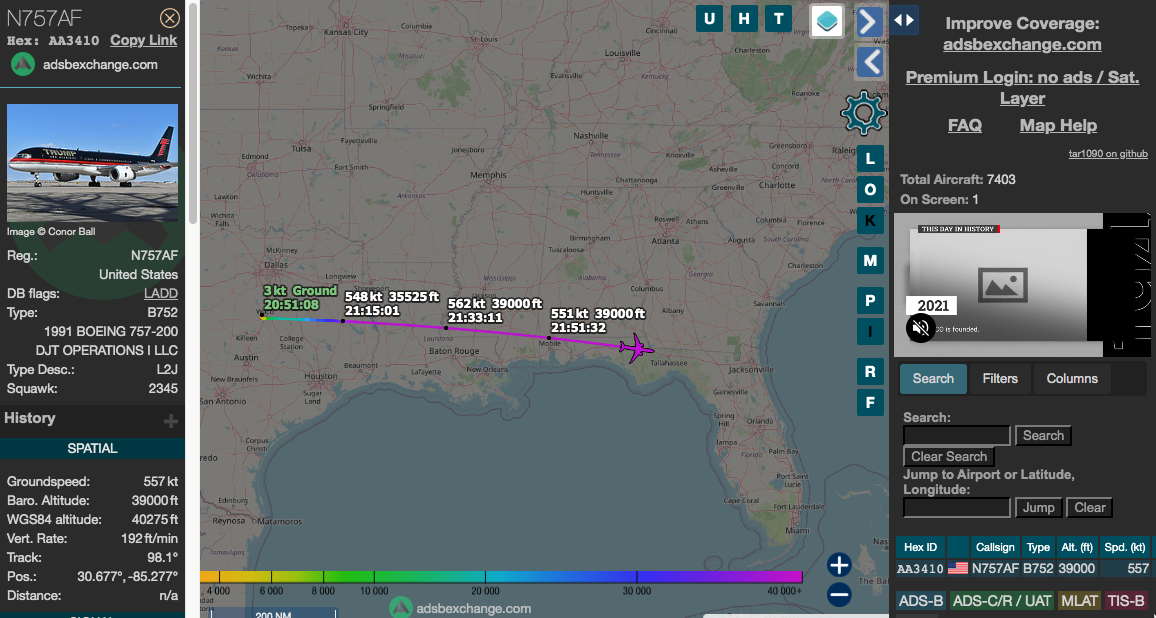Click the Copy Link link
The image size is (1156, 618).
(144, 41)
